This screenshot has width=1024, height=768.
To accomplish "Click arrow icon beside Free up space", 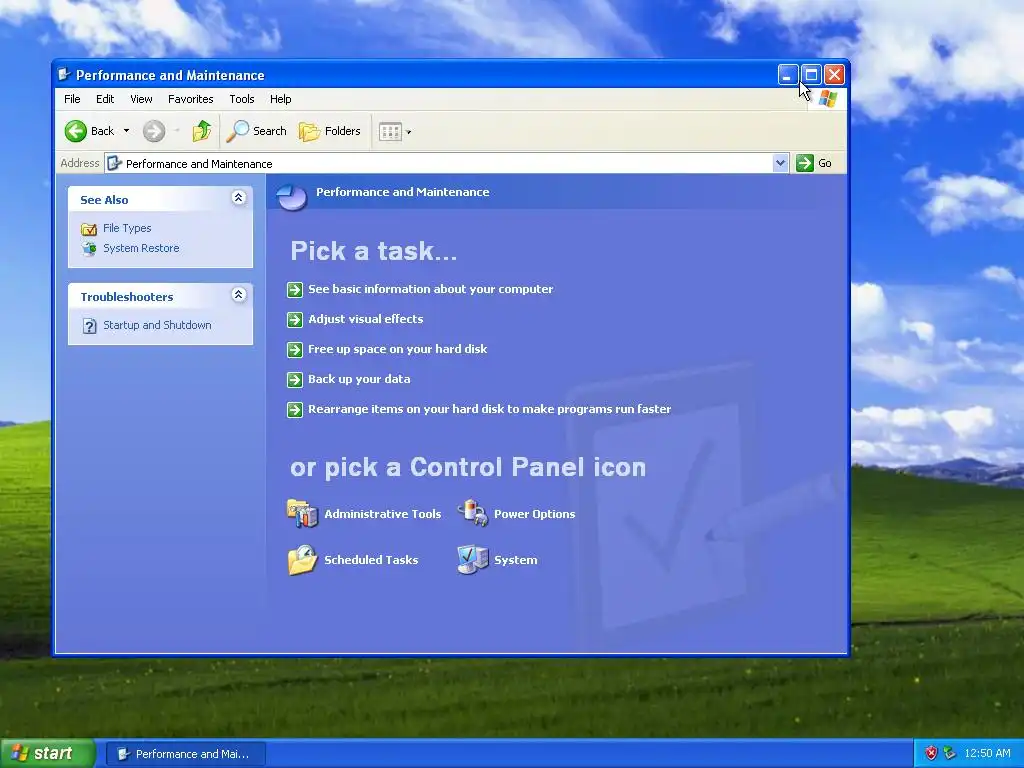I will pos(295,350).
